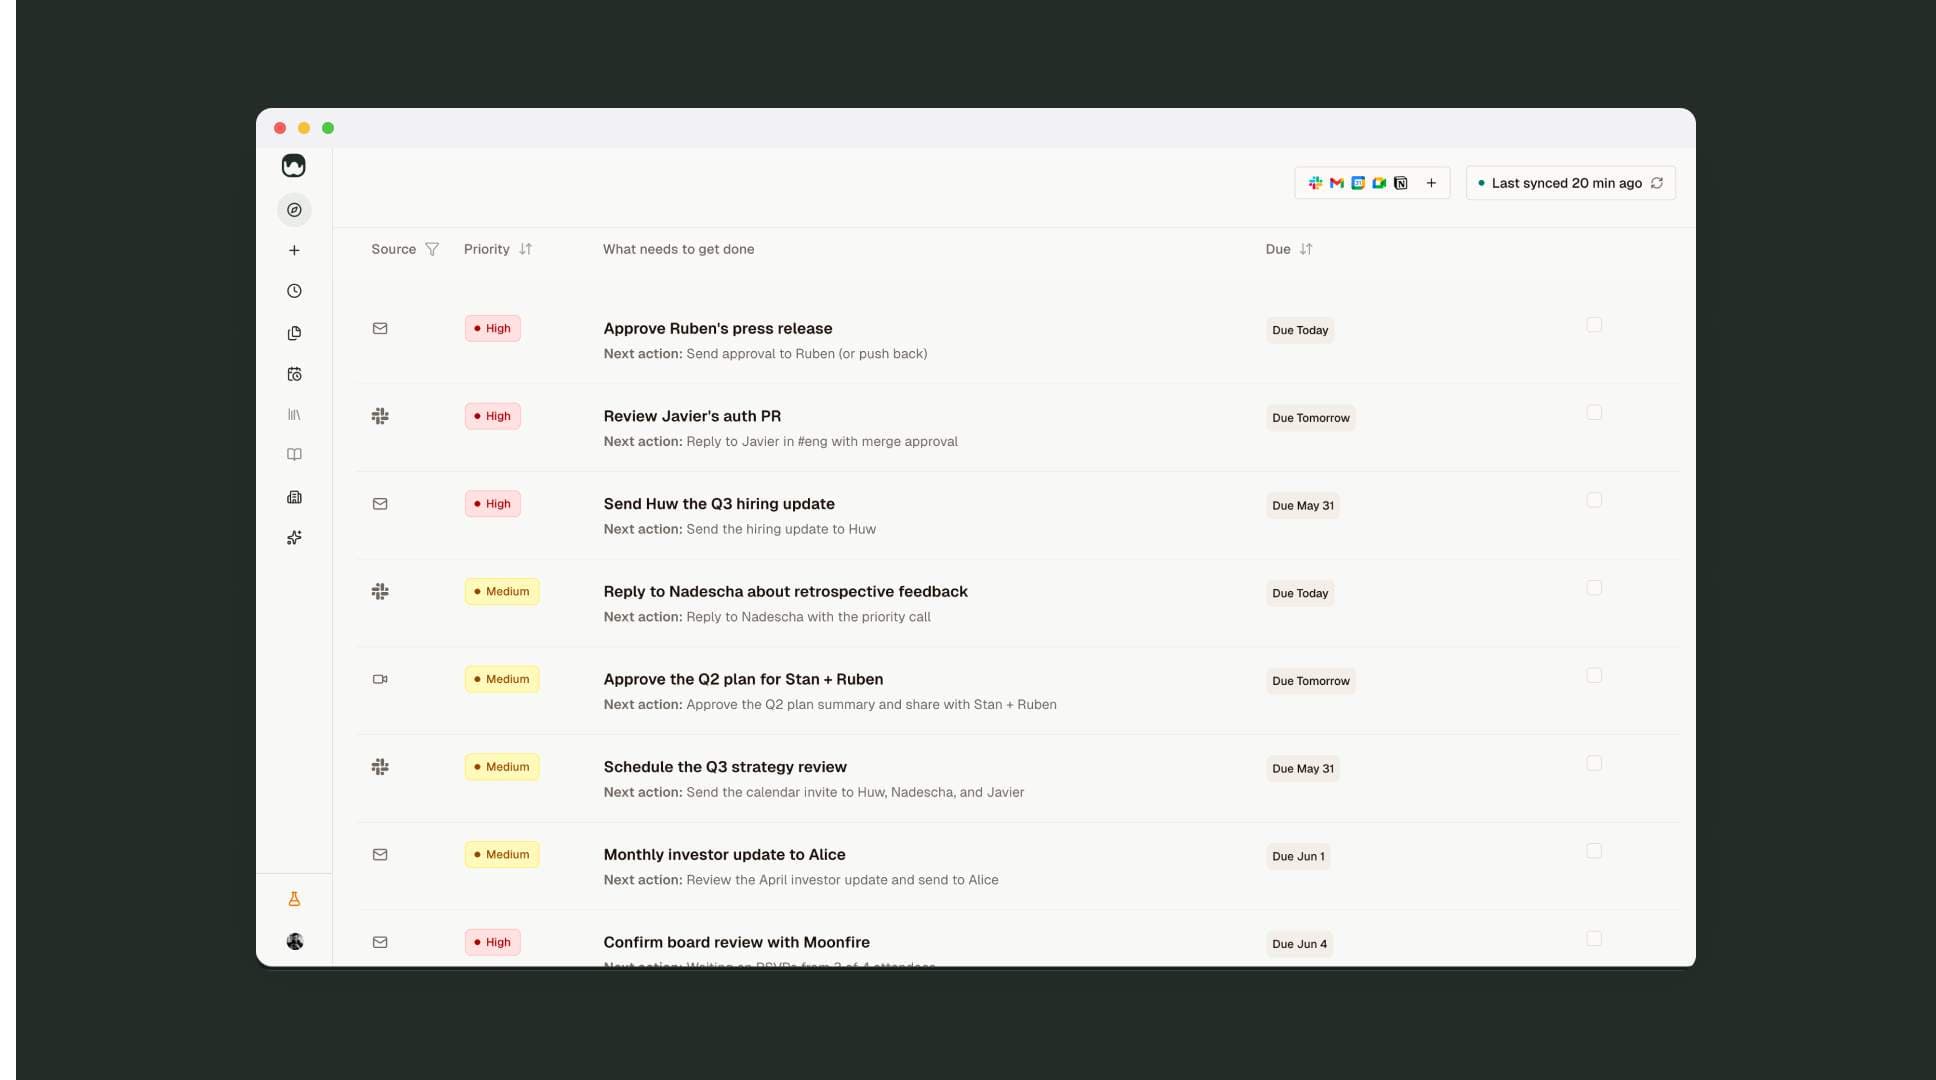Add a new integration with plus button
This screenshot has height=1080, width=1936.
1431,183
